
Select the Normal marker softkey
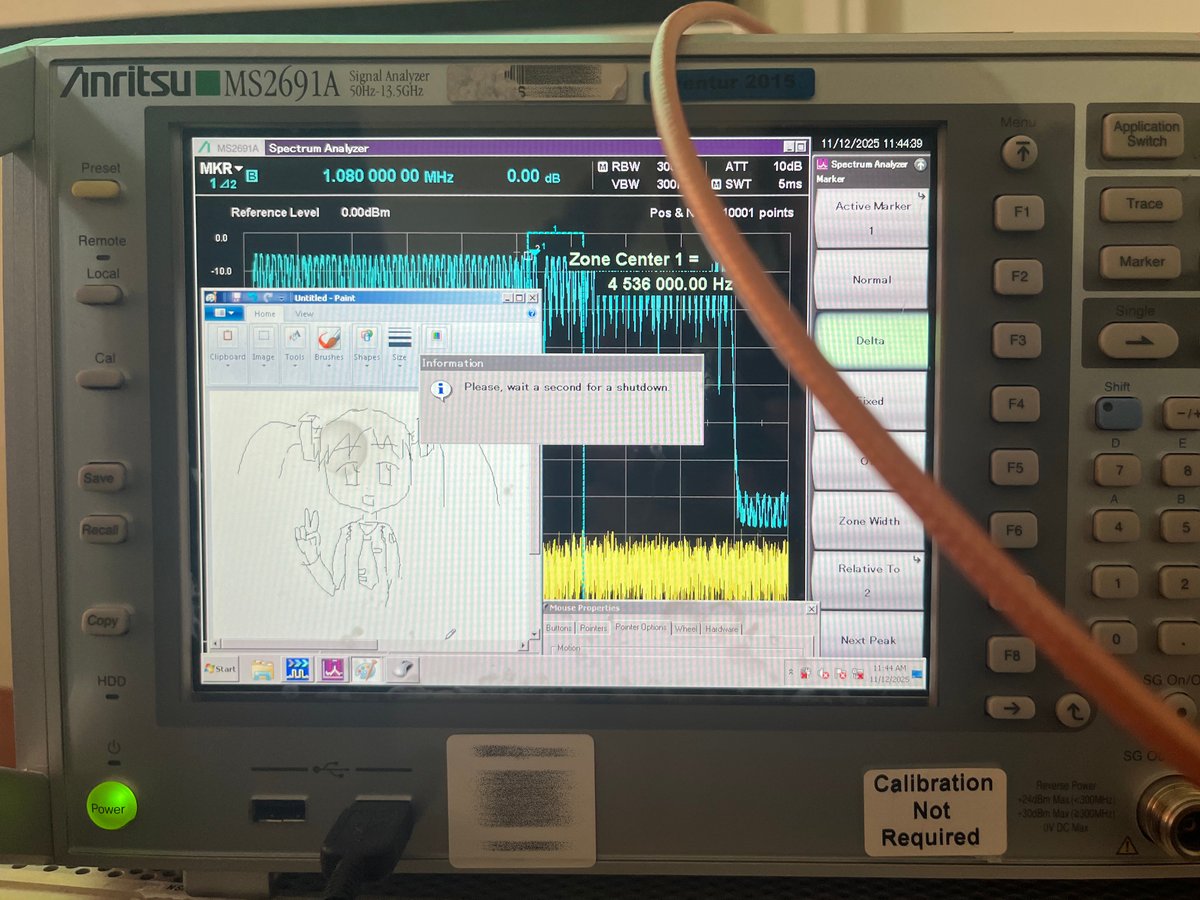tap(871, 280)
